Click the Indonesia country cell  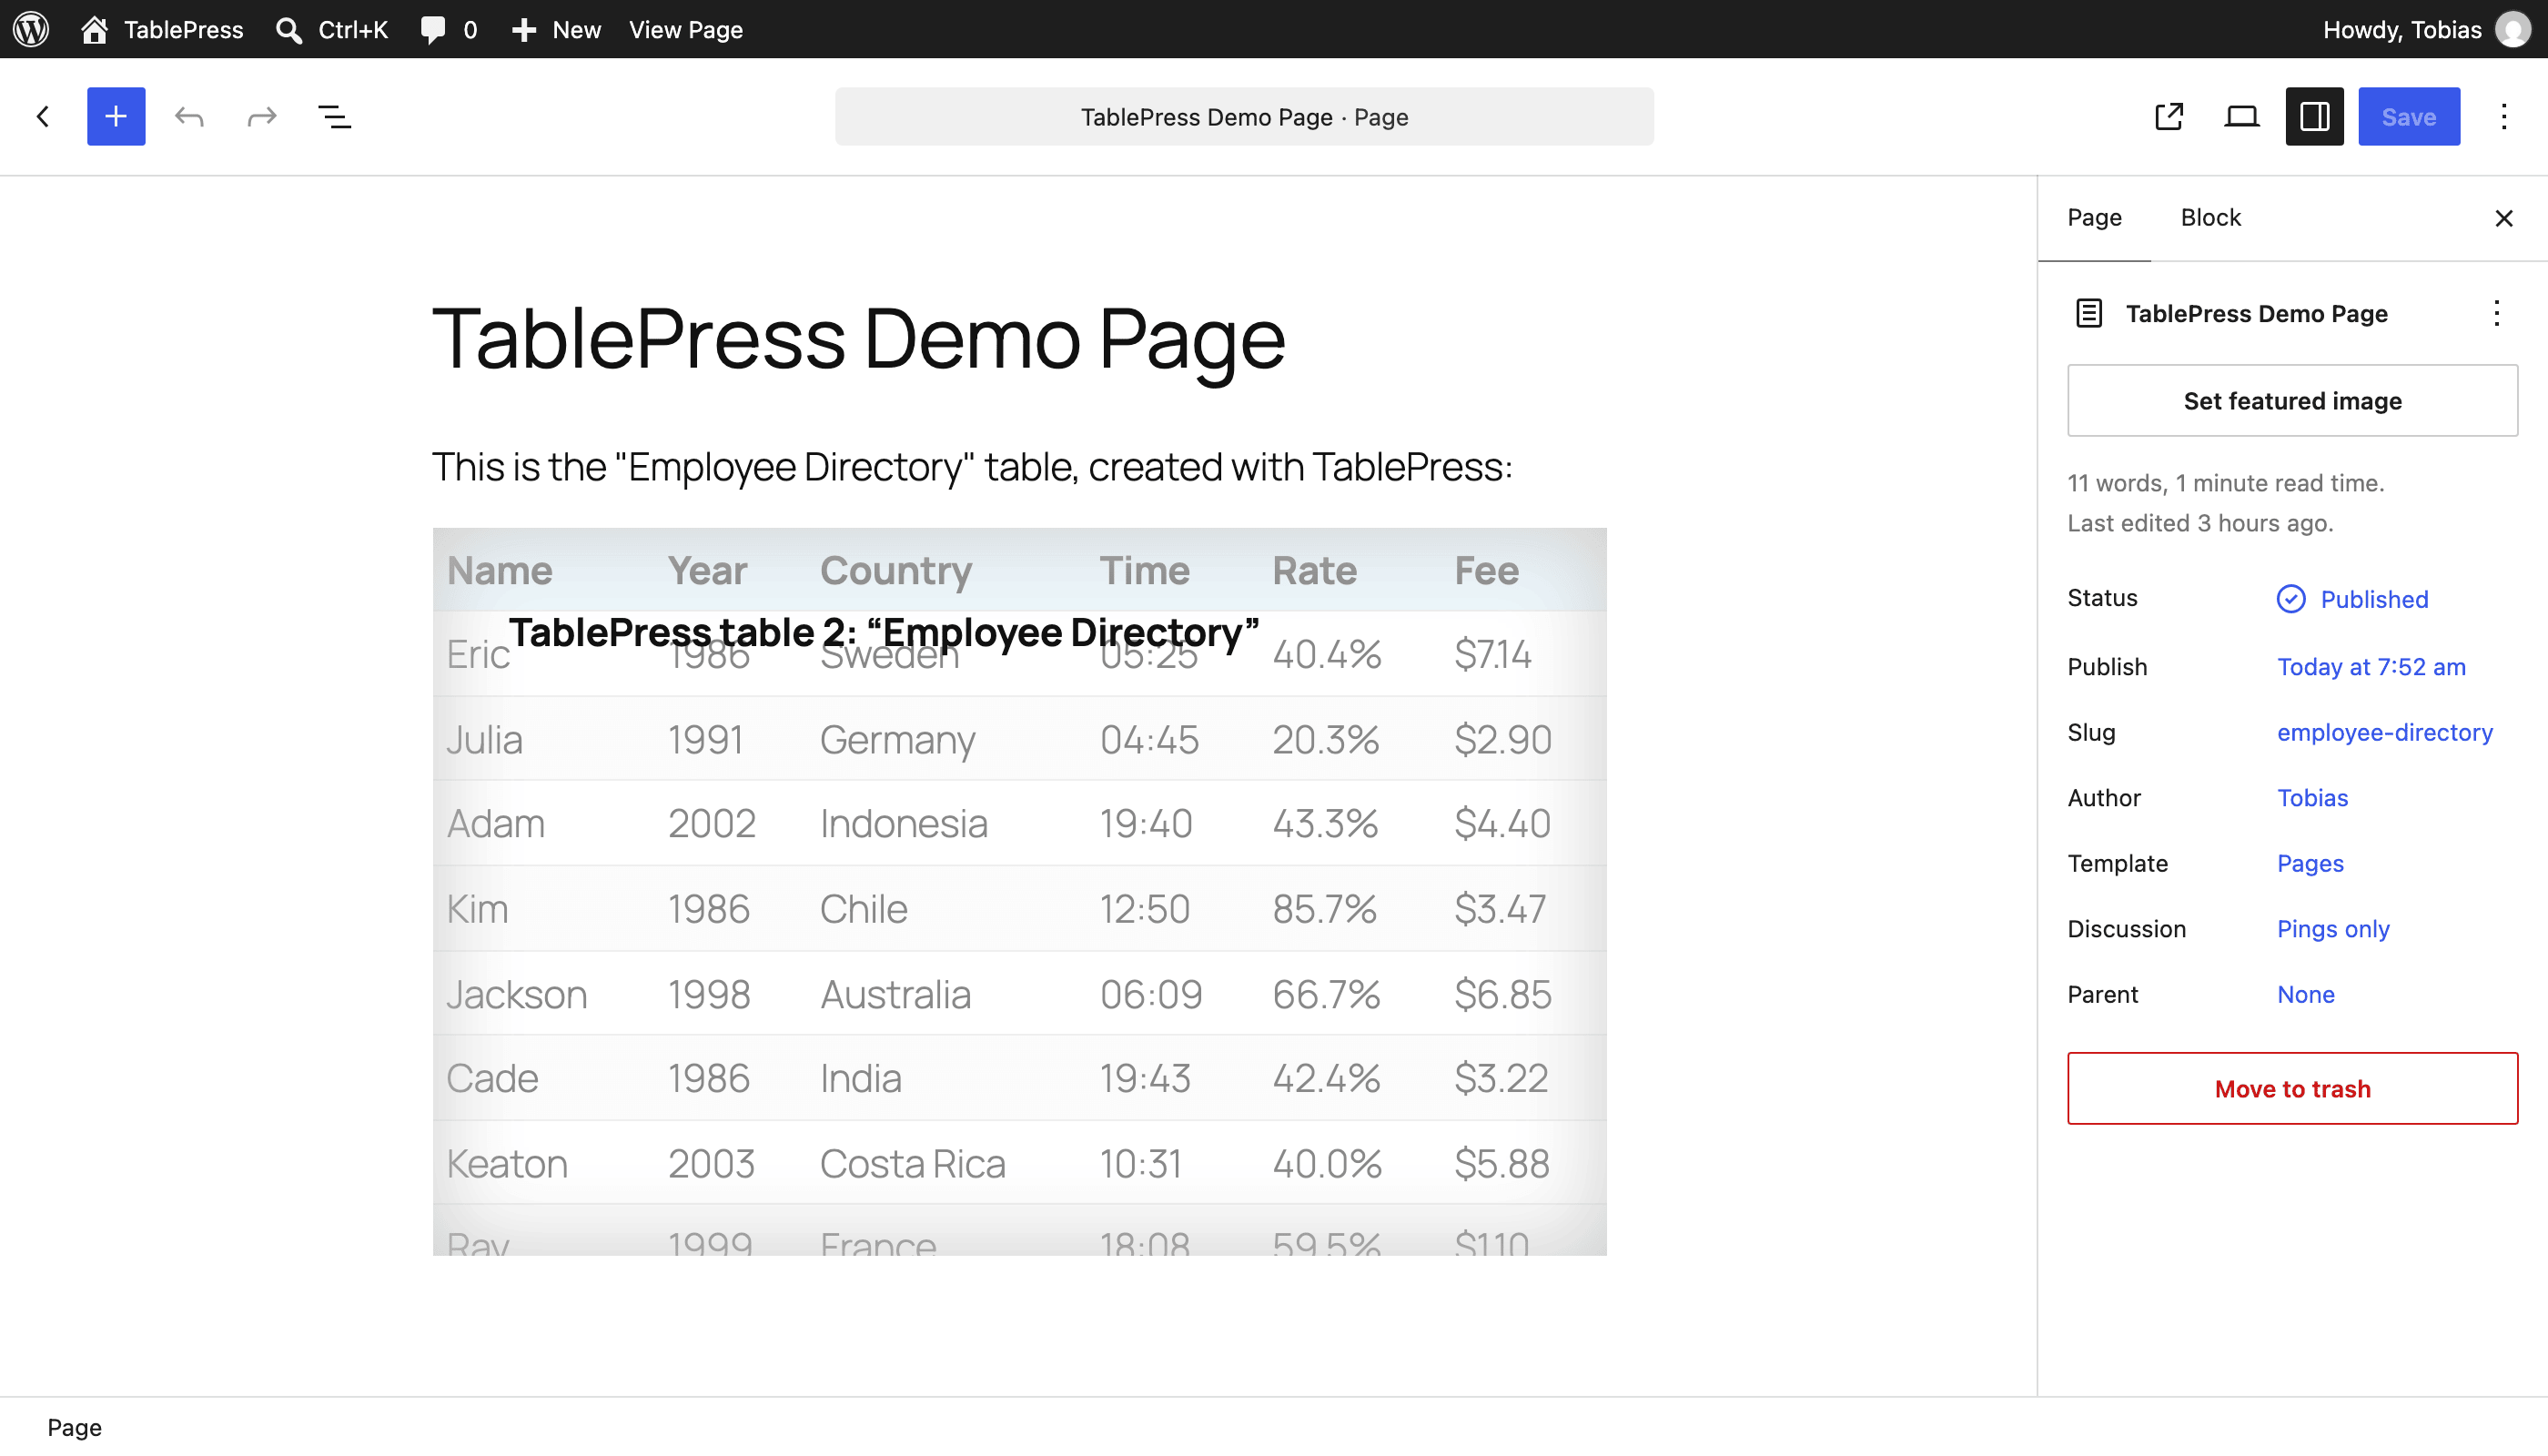[x=903, y=823]
